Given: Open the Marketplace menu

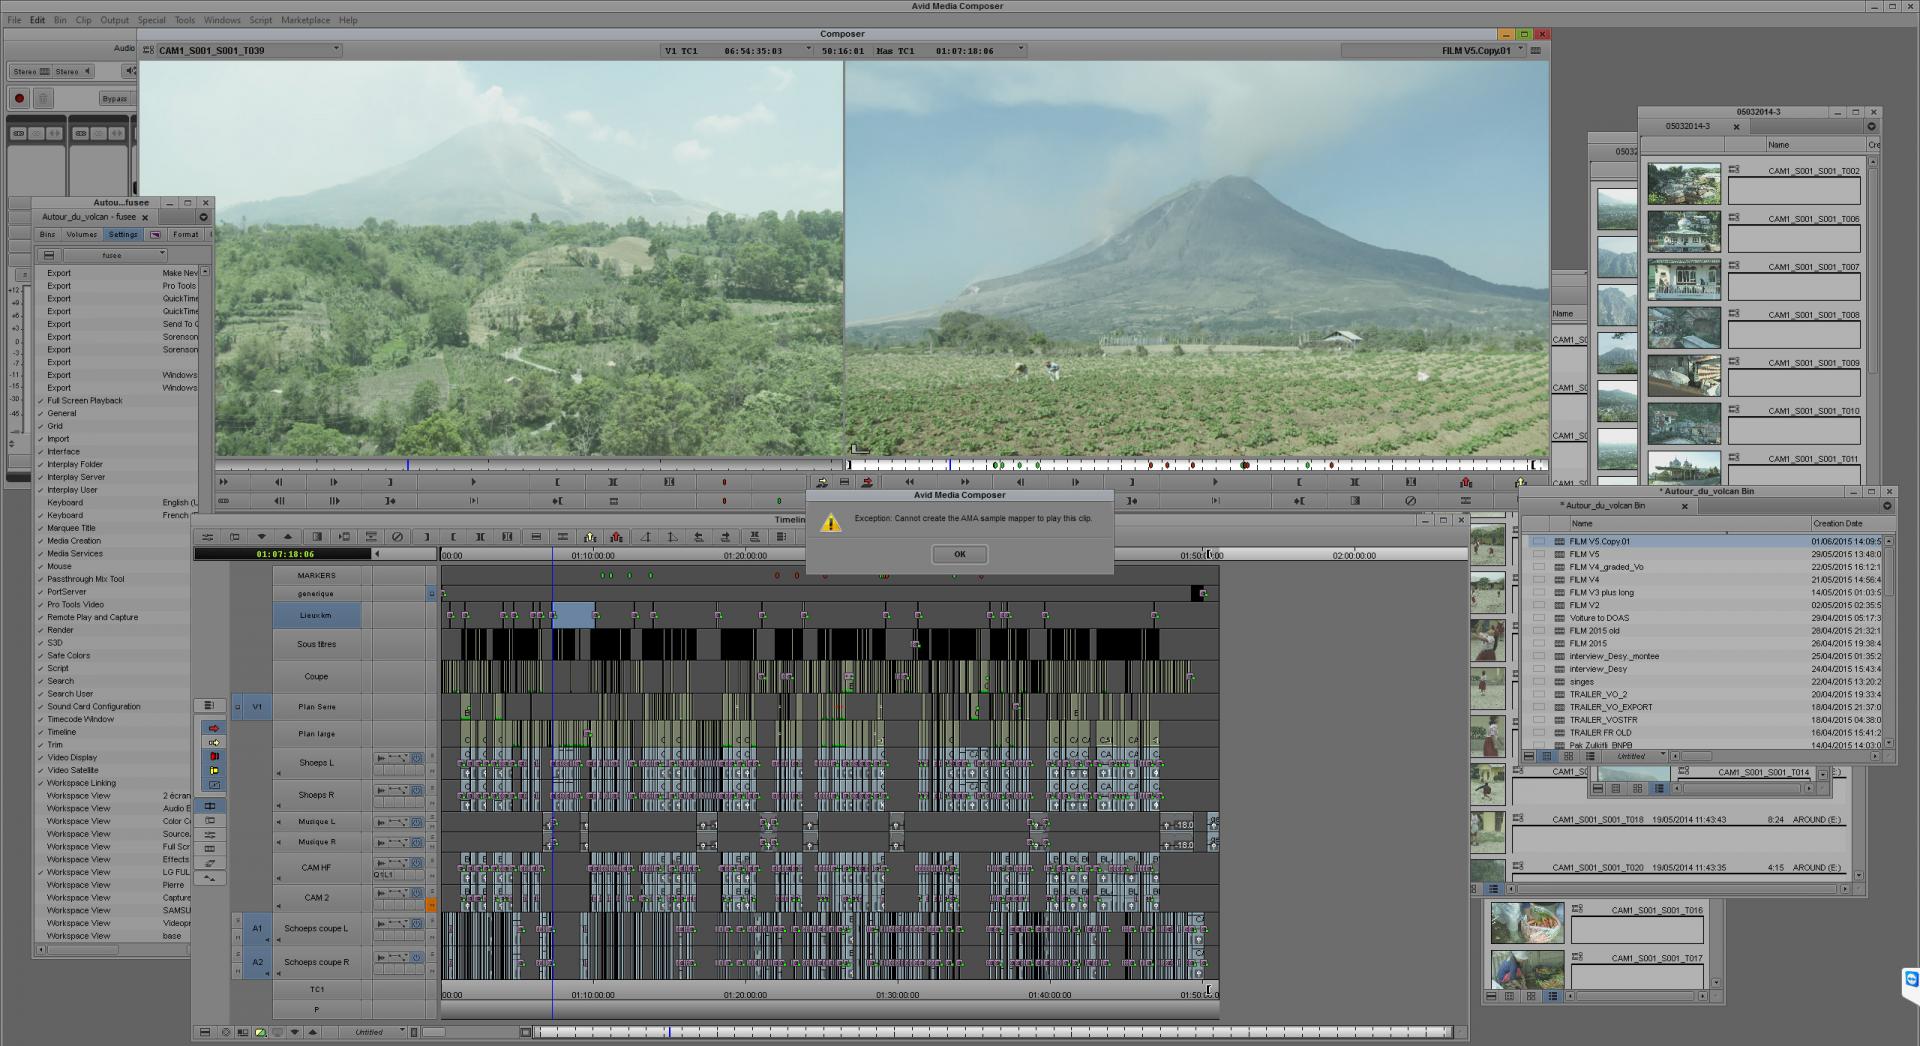Looking at the screenshot, I should [305, 20].
